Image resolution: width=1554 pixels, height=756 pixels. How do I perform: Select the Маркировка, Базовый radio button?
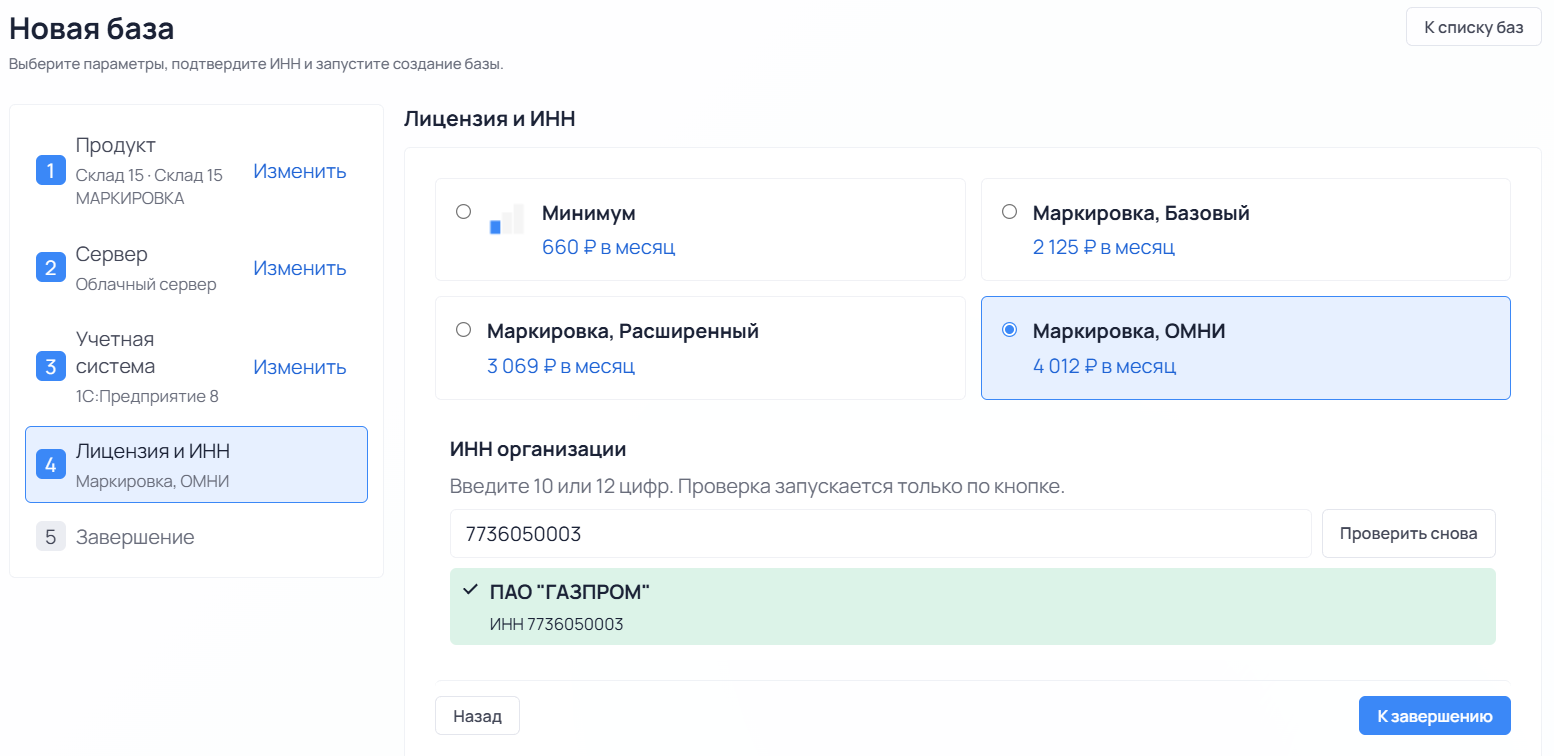[1009, 212]
